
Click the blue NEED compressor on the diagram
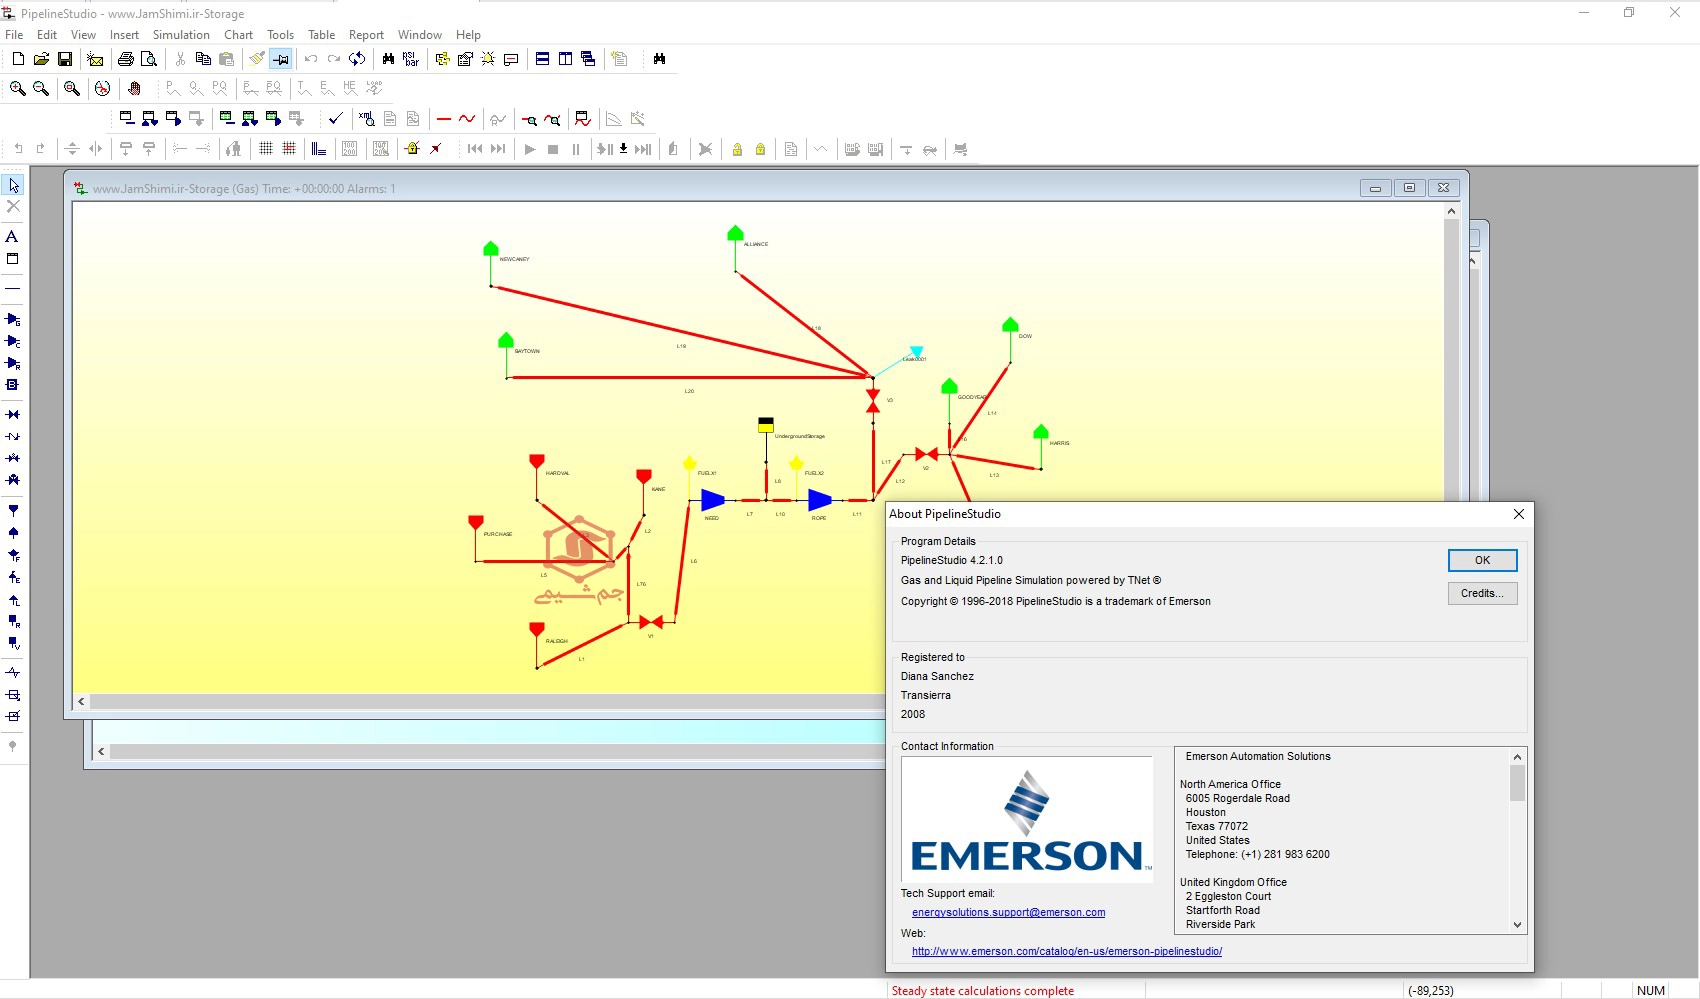tap(713, 499)
